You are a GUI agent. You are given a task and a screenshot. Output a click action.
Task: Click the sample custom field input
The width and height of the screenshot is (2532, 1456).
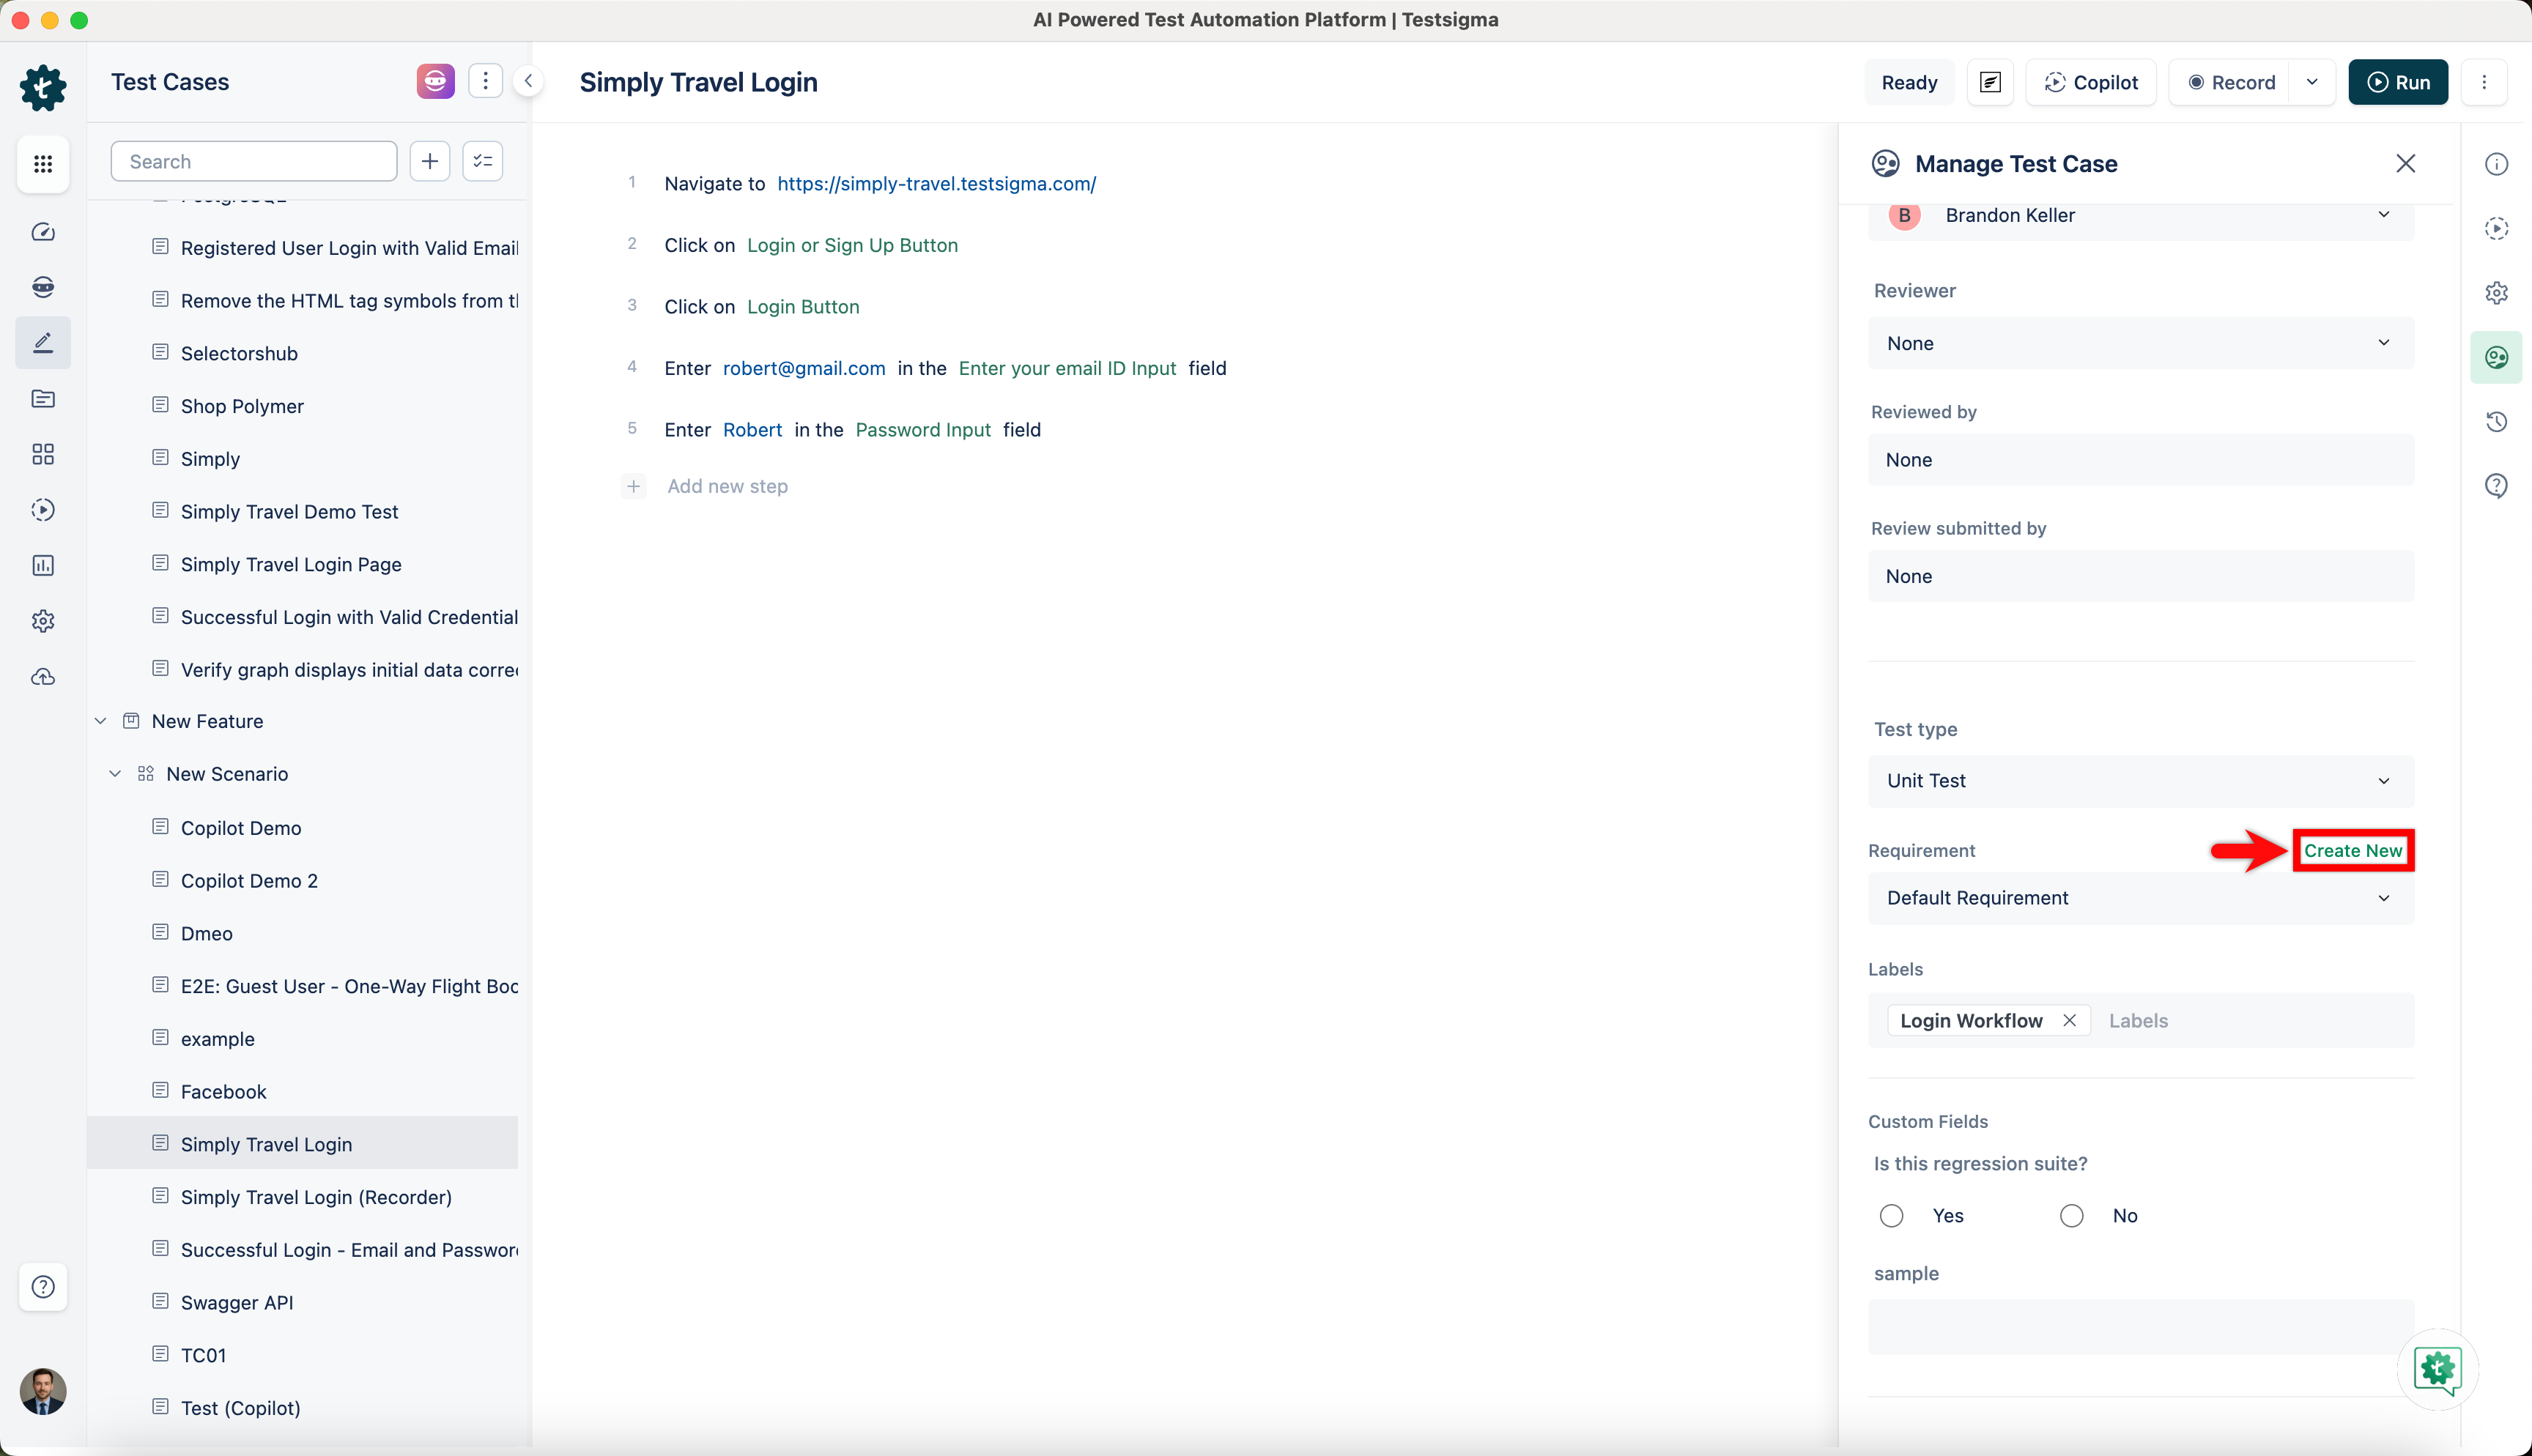(x=2141, y=1327)
